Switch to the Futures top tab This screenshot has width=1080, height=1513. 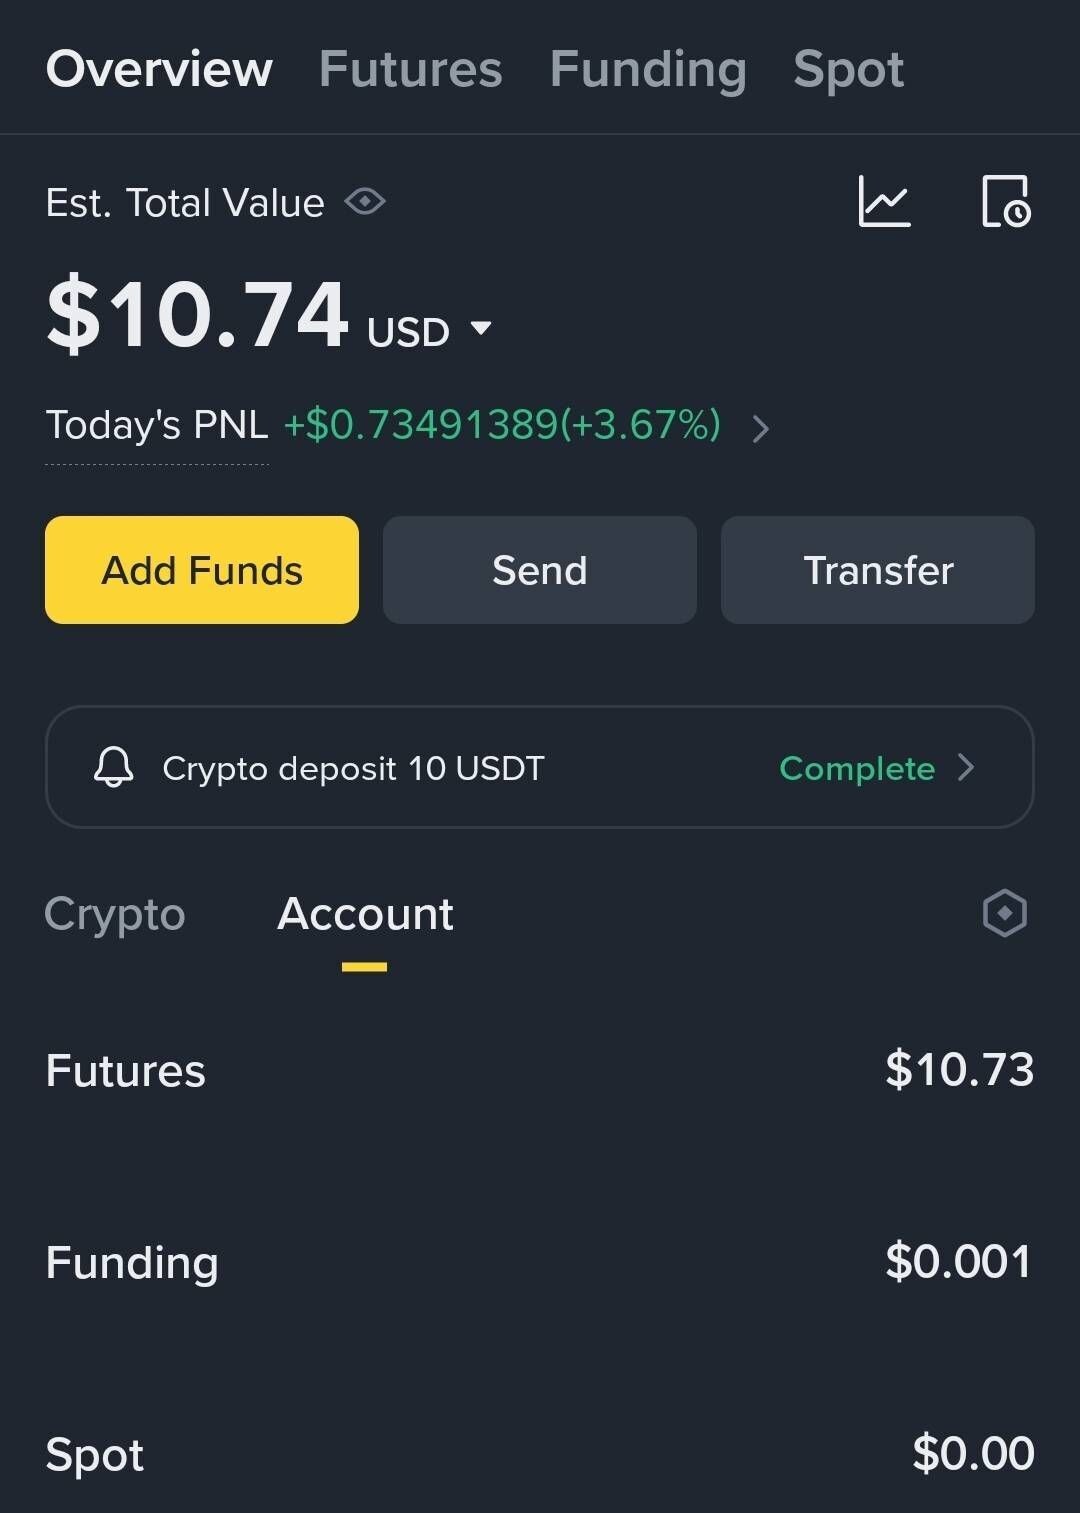(x=410, y=70)
